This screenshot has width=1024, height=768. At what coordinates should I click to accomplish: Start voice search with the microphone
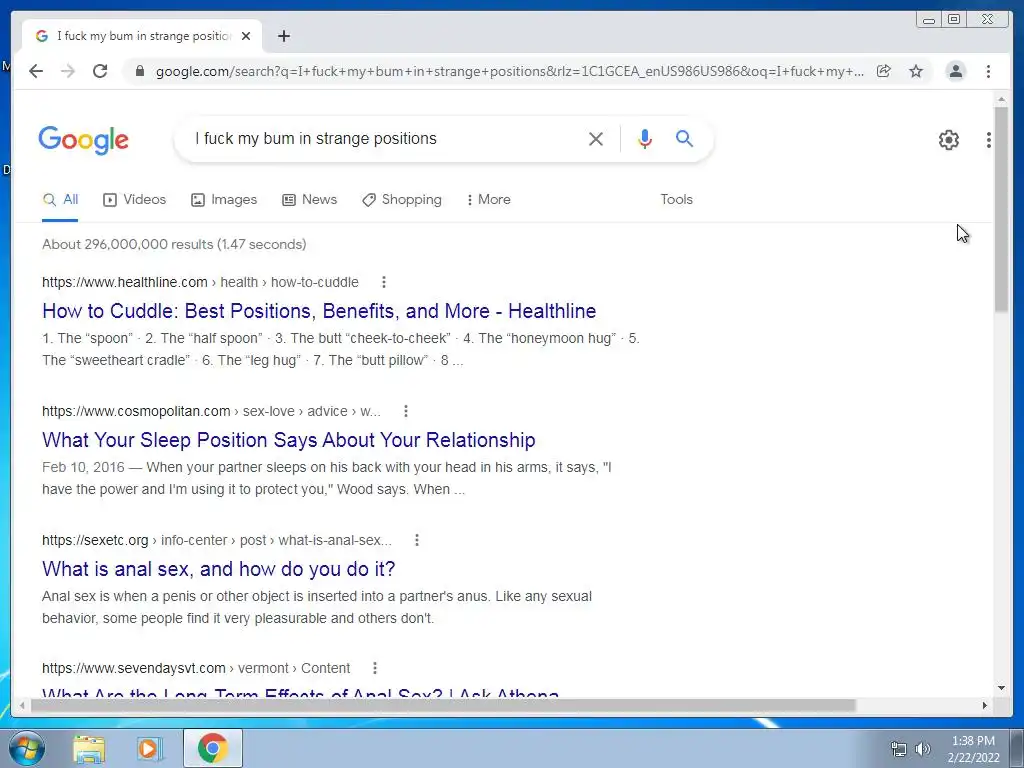tap(645, 138)
